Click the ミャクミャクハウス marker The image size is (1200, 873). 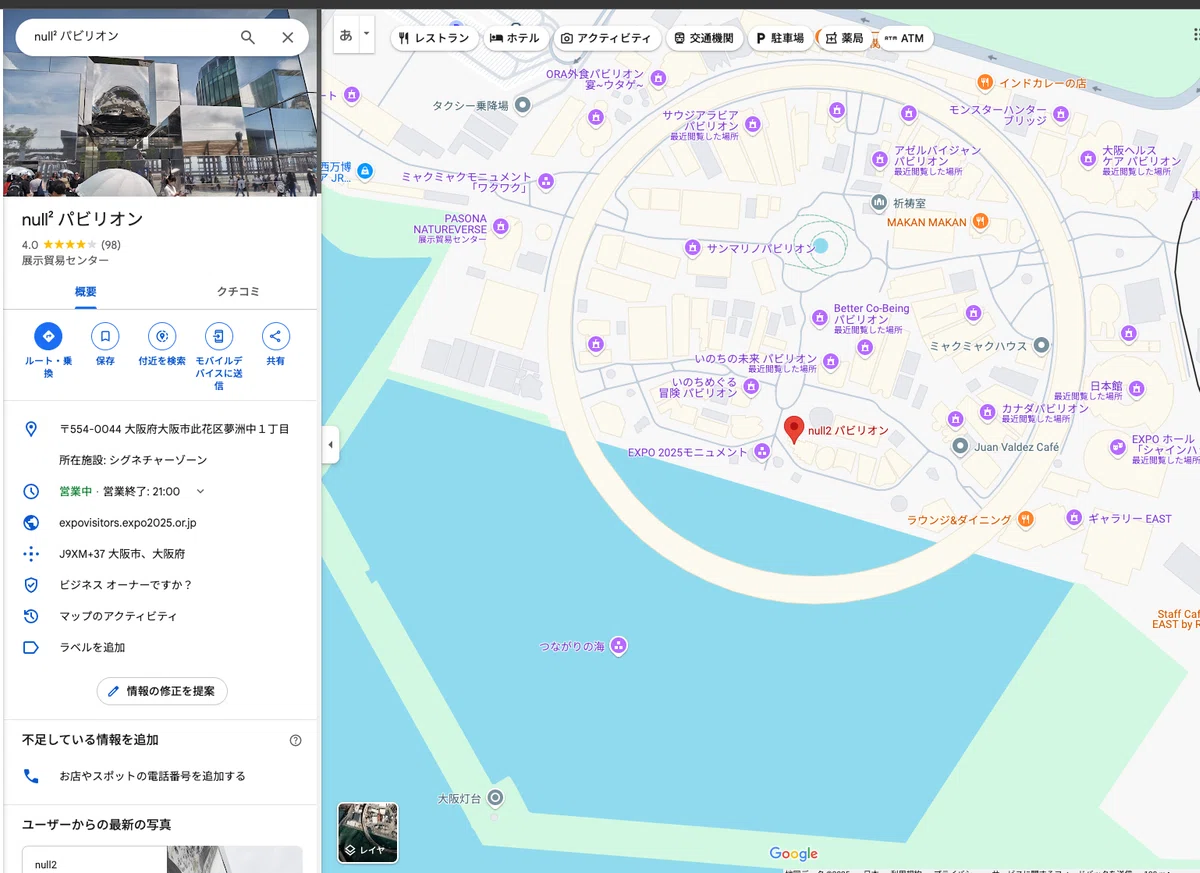[1041, 345]
